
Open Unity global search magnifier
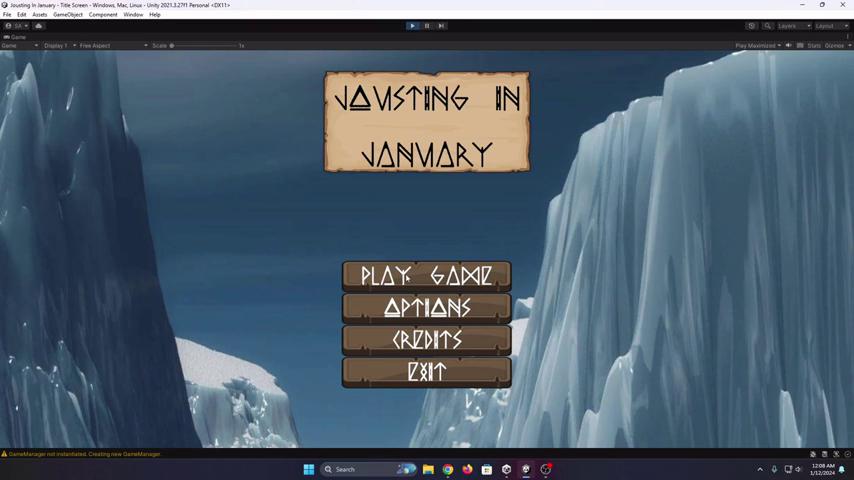[x=767, y=26]
